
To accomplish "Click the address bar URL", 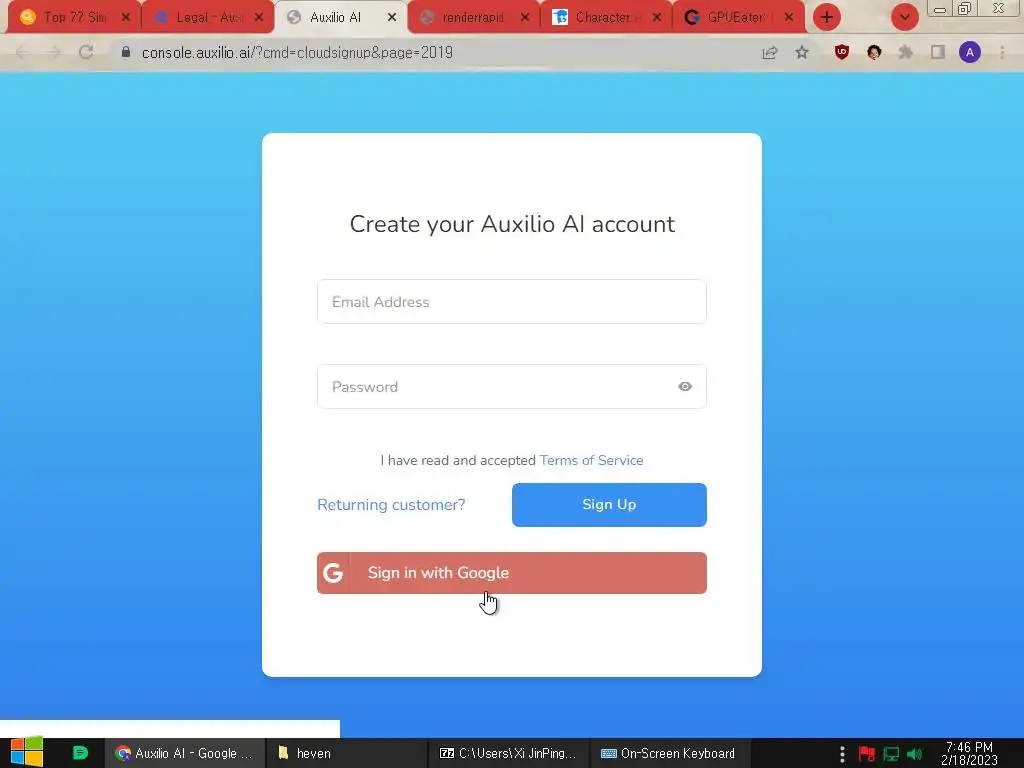I will pos(297,52).
